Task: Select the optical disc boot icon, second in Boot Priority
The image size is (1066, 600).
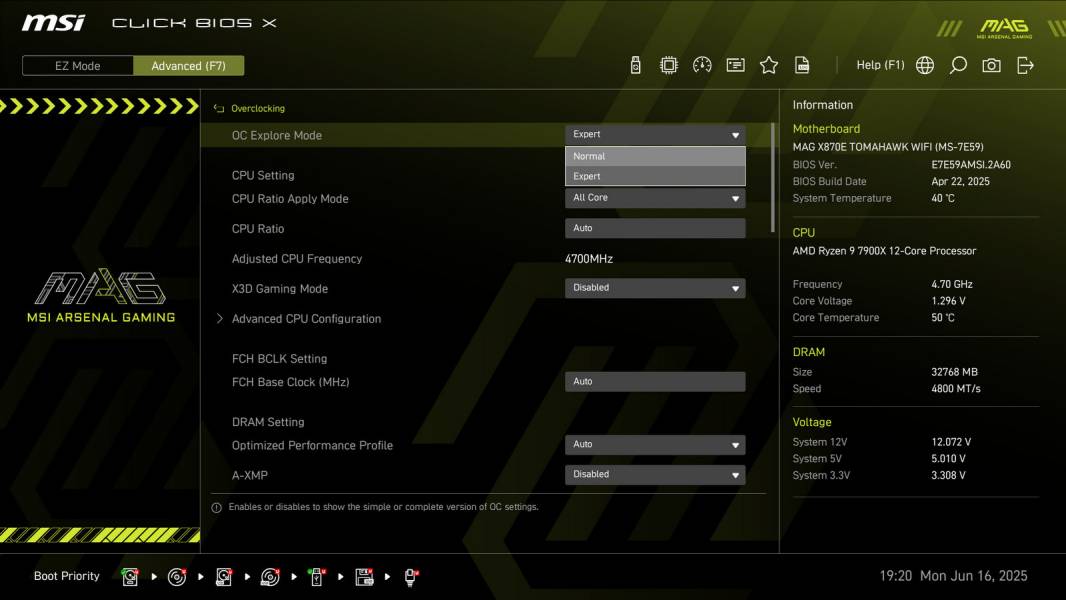Action: click(177, 577)
